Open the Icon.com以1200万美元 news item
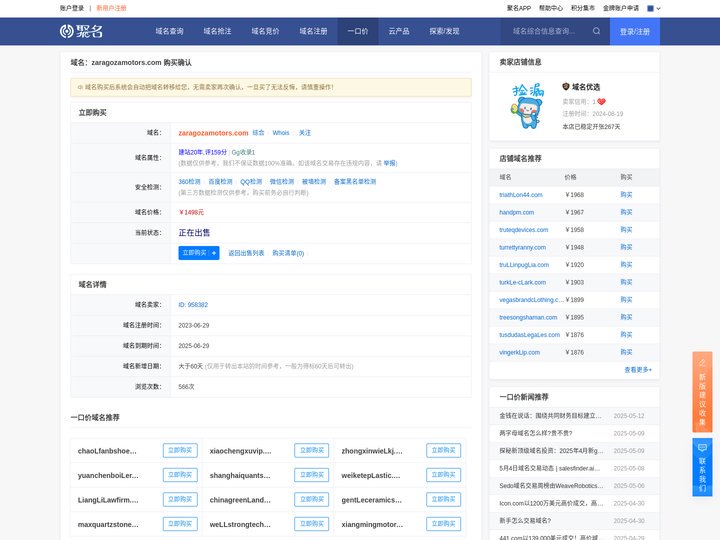720x540 pixels. [551, 503]
